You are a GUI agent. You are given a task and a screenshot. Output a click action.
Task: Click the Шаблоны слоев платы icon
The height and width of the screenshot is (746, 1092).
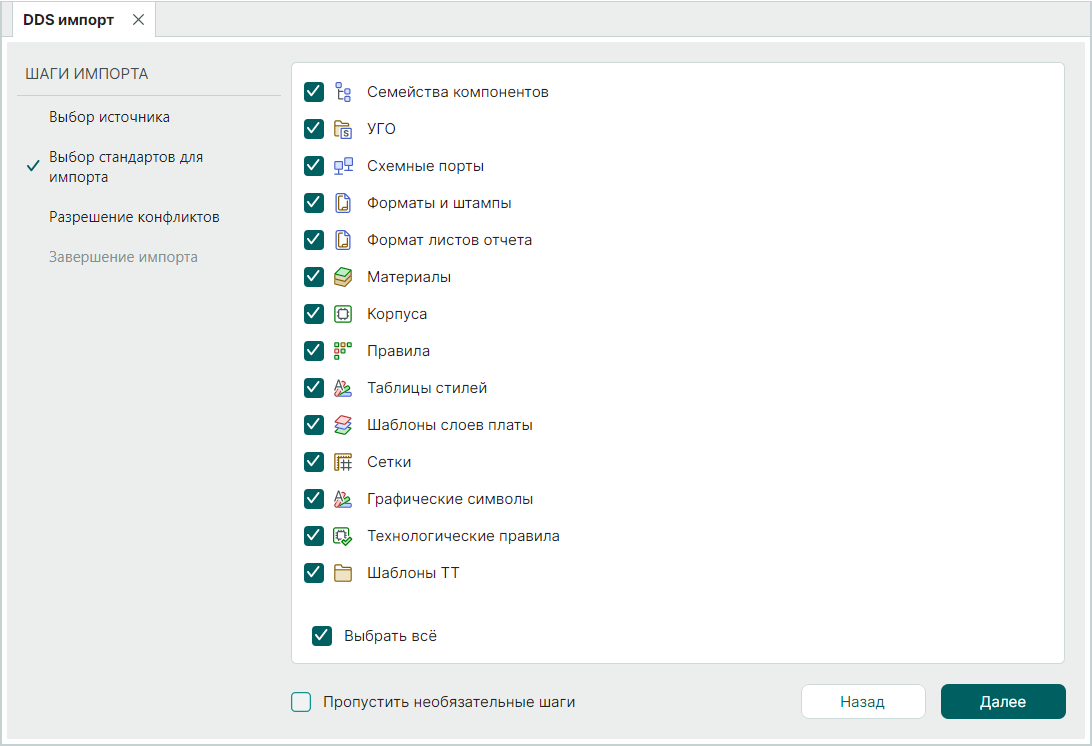343,425
